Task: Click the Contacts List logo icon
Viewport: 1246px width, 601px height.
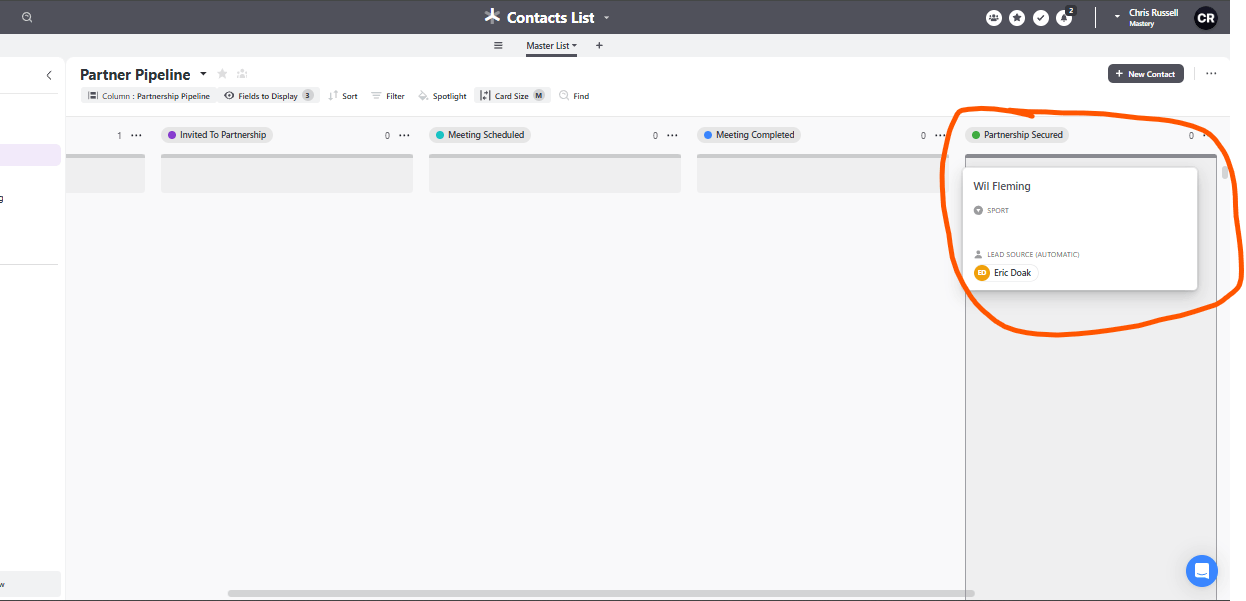Action: click(x=492, y=16)
